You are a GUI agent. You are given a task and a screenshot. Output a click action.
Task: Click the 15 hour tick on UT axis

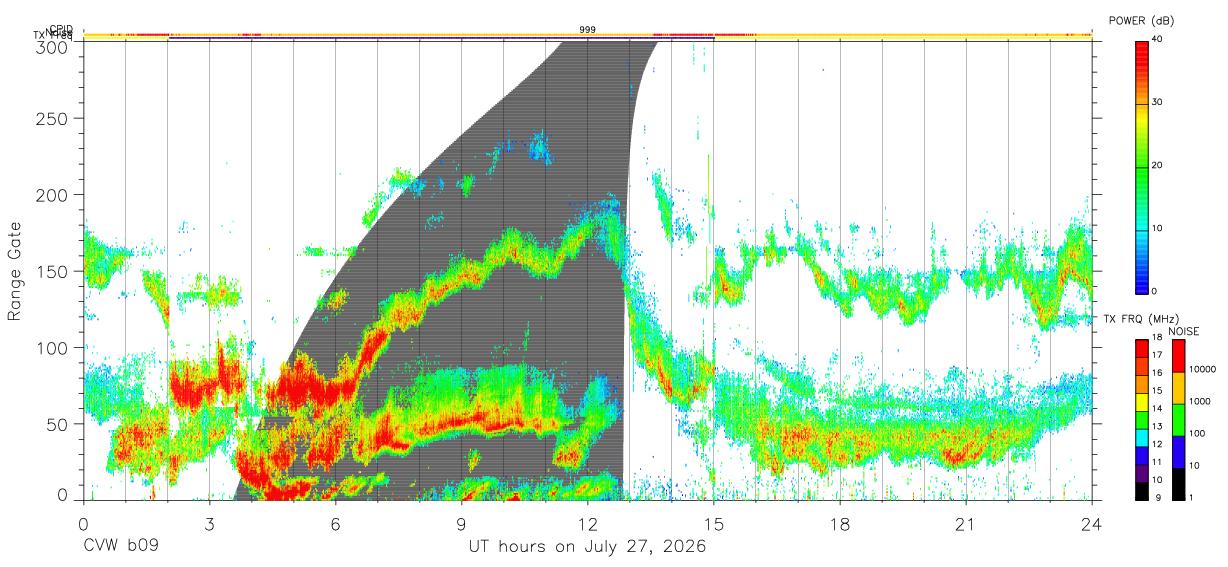coord(714,523)
